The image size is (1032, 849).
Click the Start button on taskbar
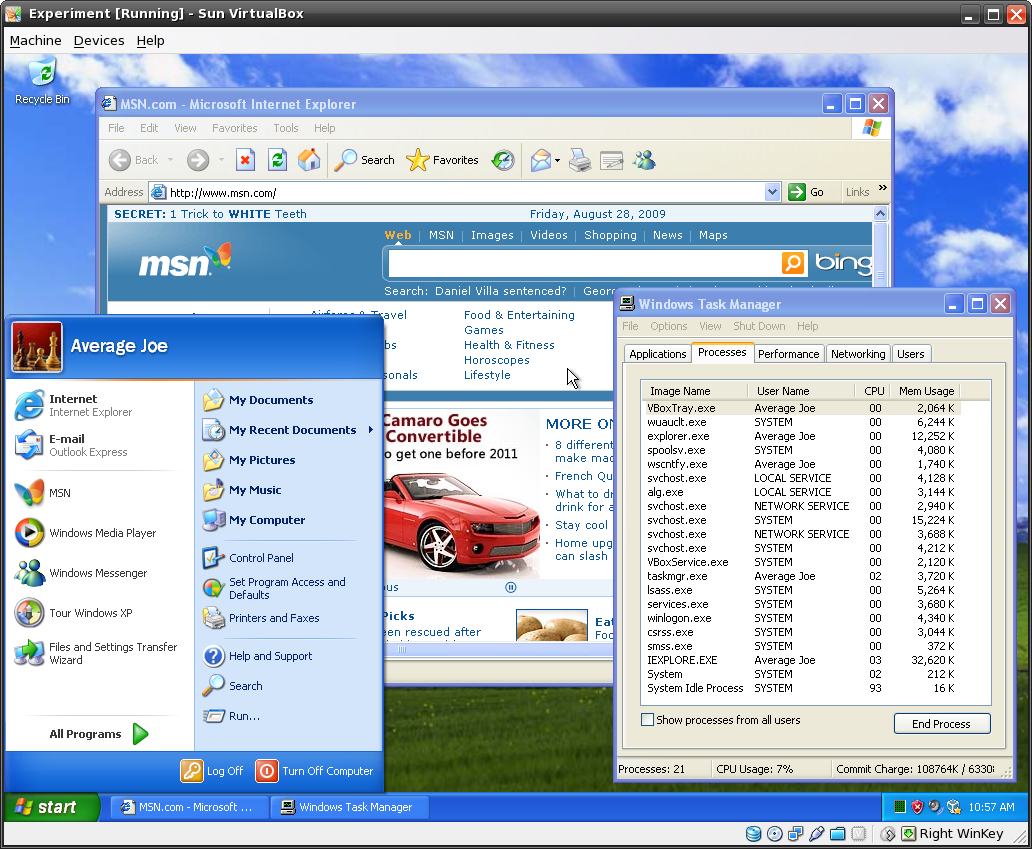coord(51,807)
